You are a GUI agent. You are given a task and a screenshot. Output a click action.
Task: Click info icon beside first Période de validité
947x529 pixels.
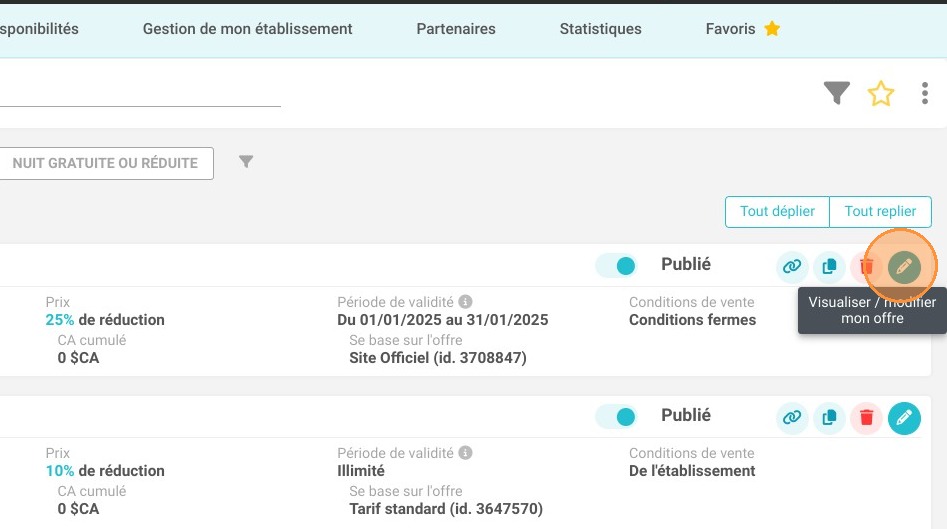(x=465, y=301)
